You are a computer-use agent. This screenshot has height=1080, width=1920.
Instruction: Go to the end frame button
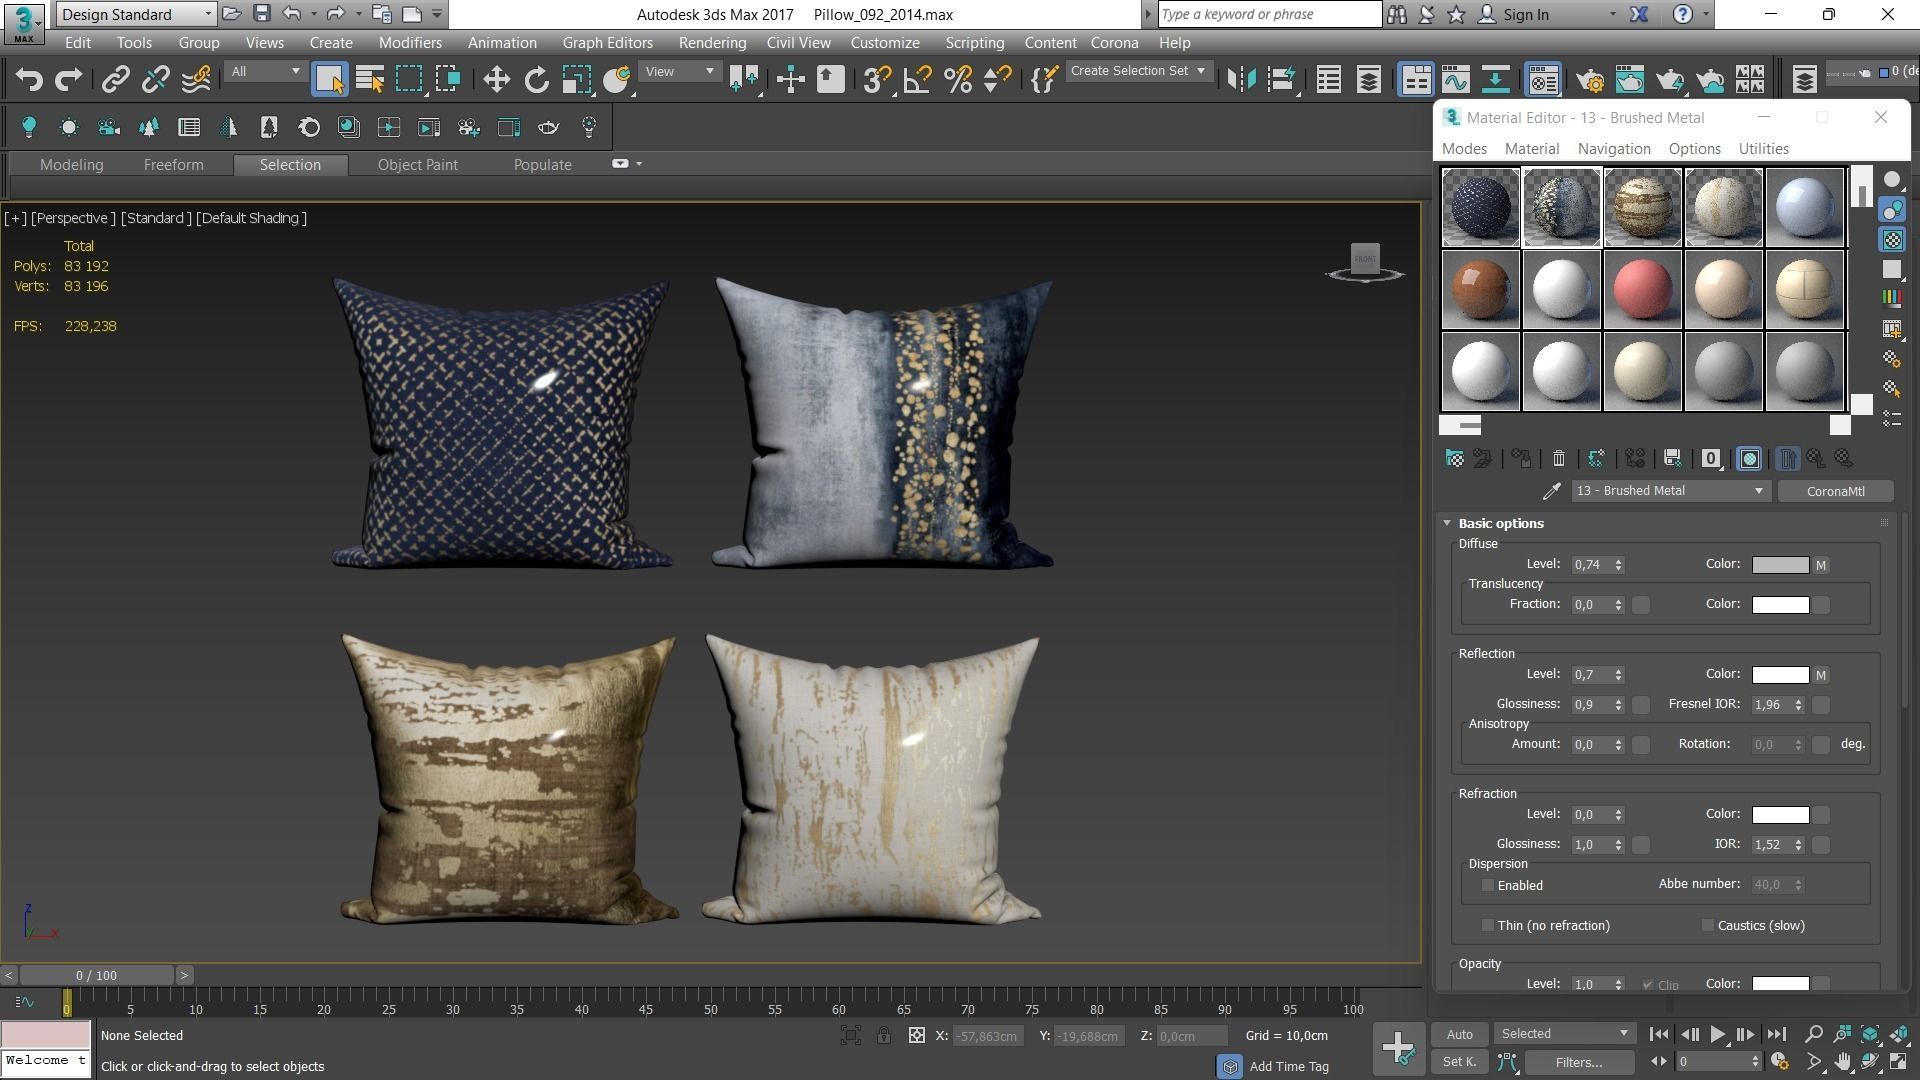pyautogui.click(x=1776, y=1035)
